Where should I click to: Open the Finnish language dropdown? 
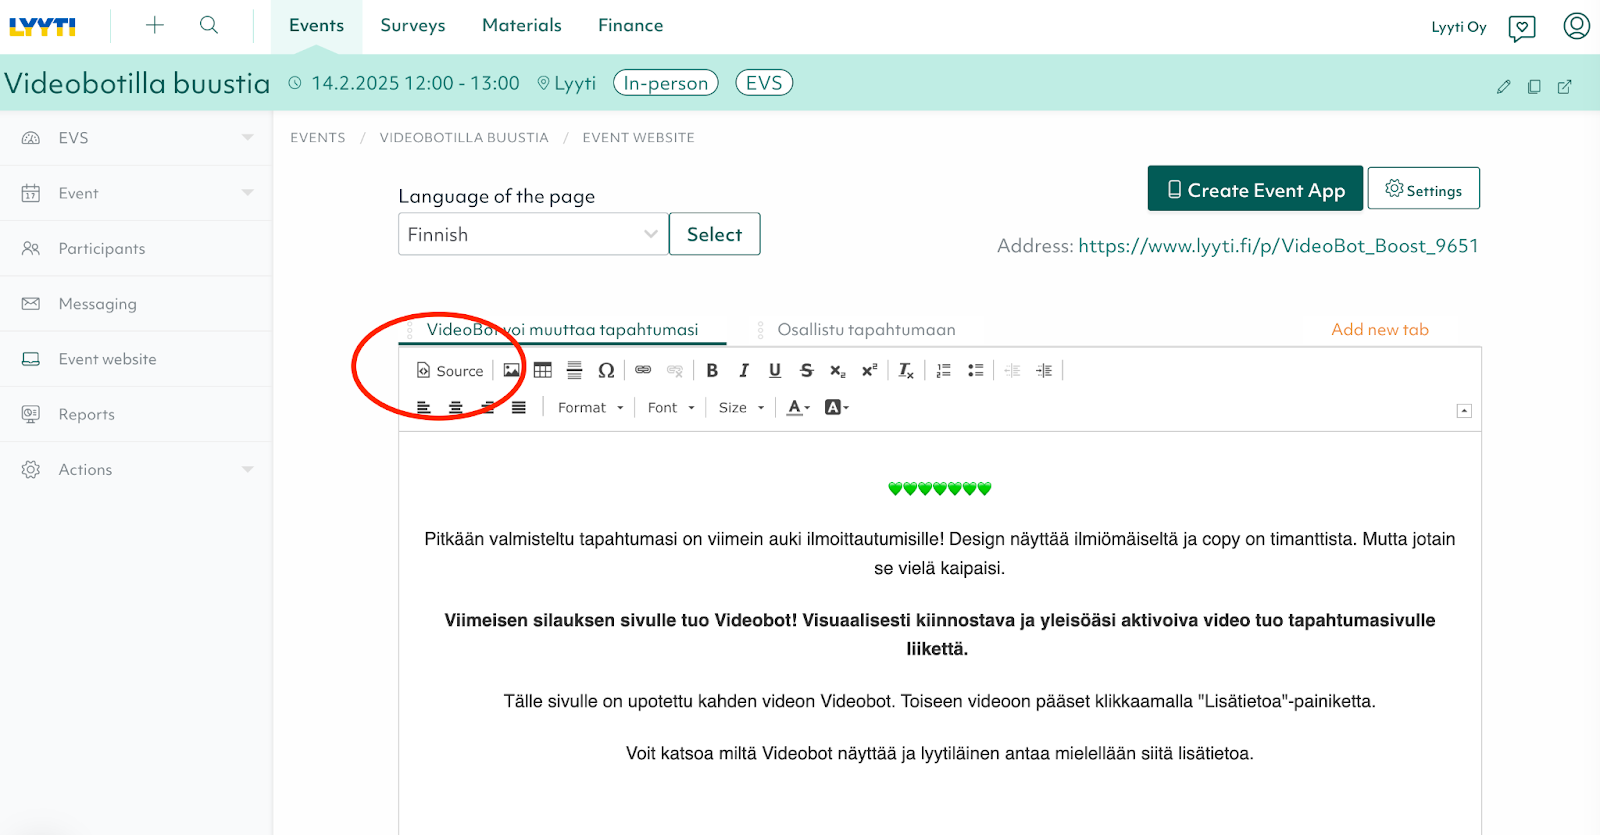[x=533, y=234]
